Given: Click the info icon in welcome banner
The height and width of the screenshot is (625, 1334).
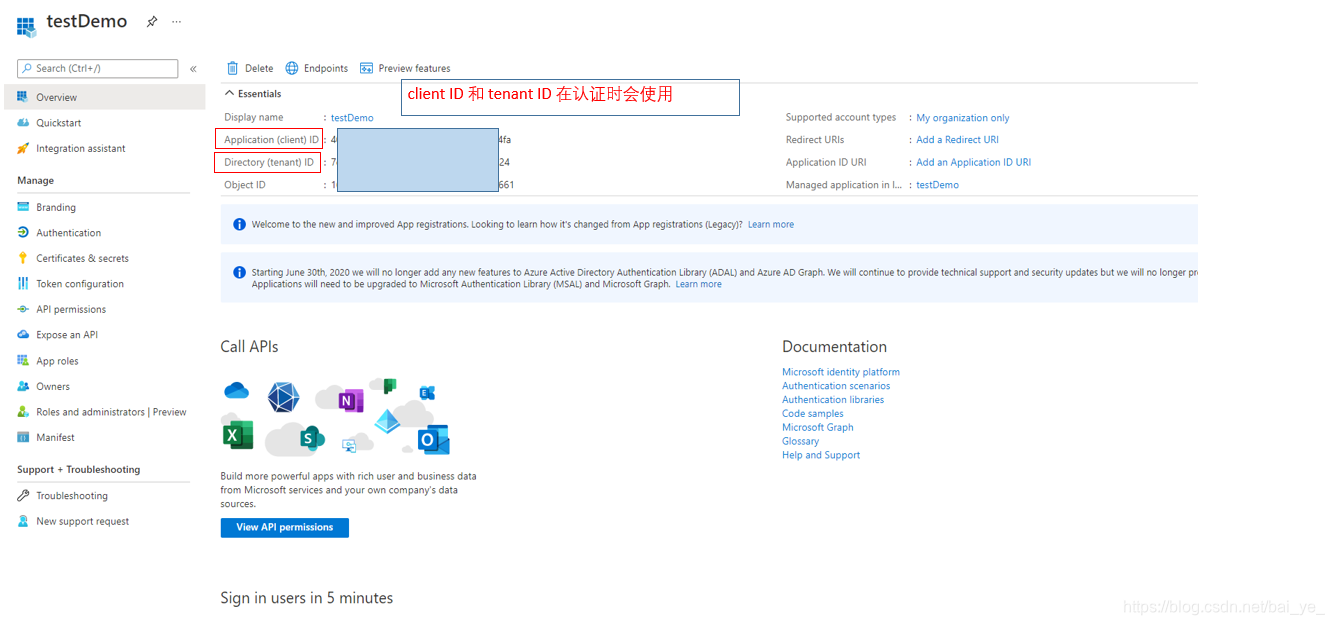Looking at the screenshot, I should (x=239, y=225).
